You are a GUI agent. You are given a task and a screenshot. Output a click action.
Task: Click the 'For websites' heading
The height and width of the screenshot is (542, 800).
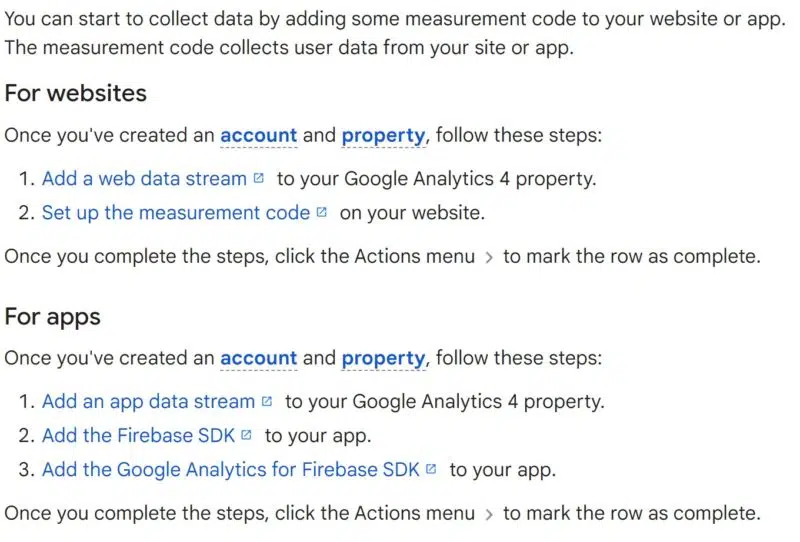(76, 93)
